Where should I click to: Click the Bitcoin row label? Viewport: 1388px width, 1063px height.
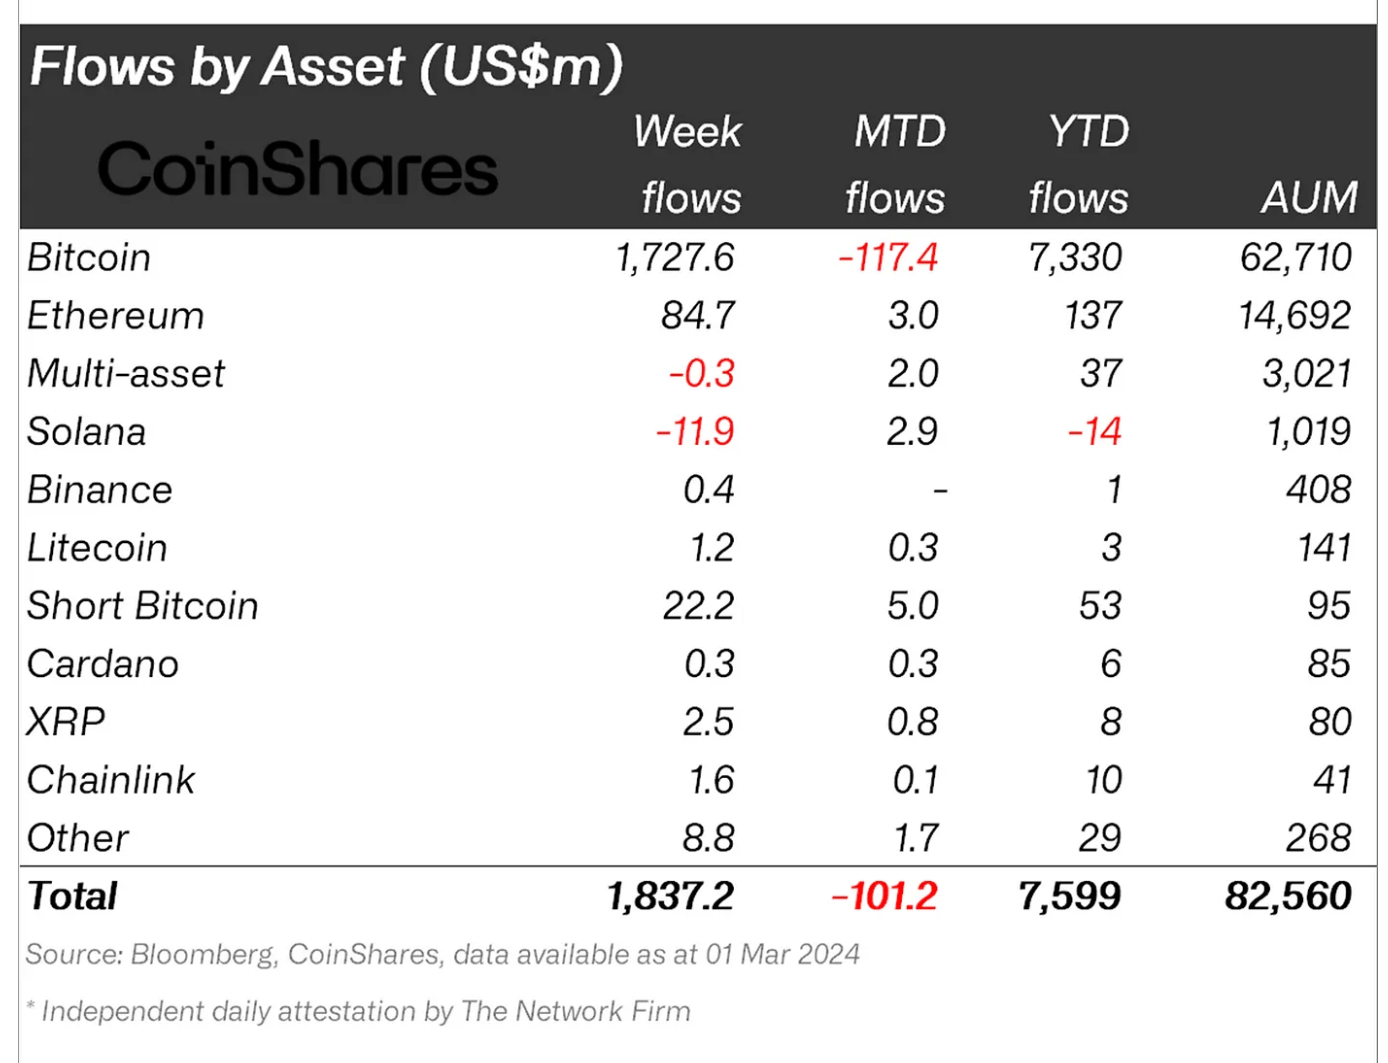tap(89, 258)
